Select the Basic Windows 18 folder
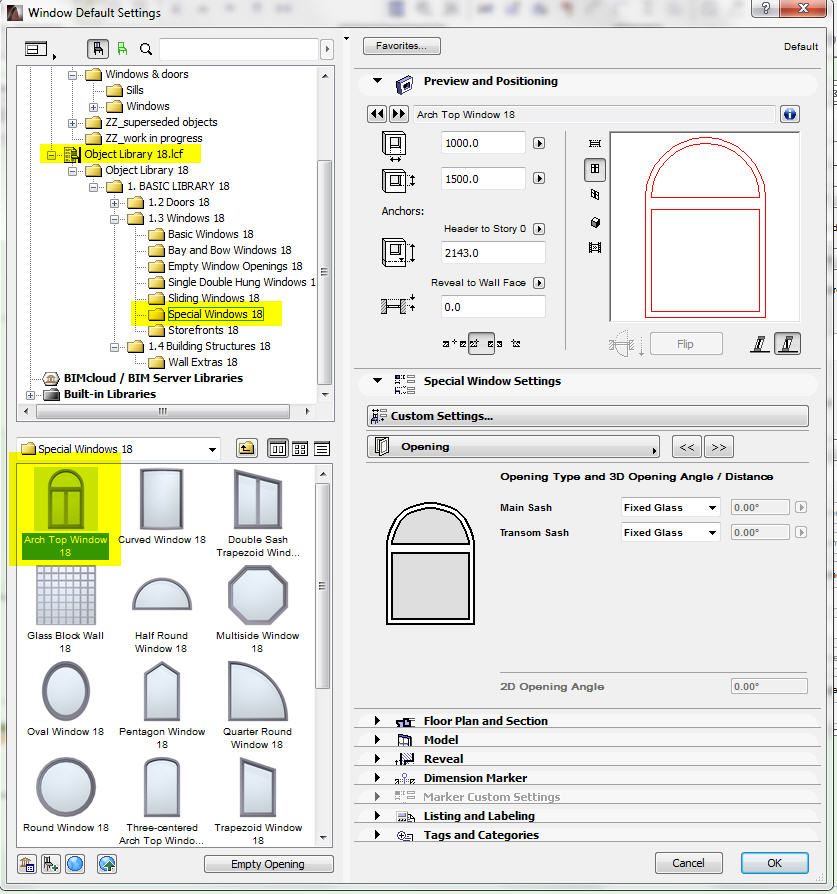Viewport: 837px width, 894px height. tap(210, 234)
